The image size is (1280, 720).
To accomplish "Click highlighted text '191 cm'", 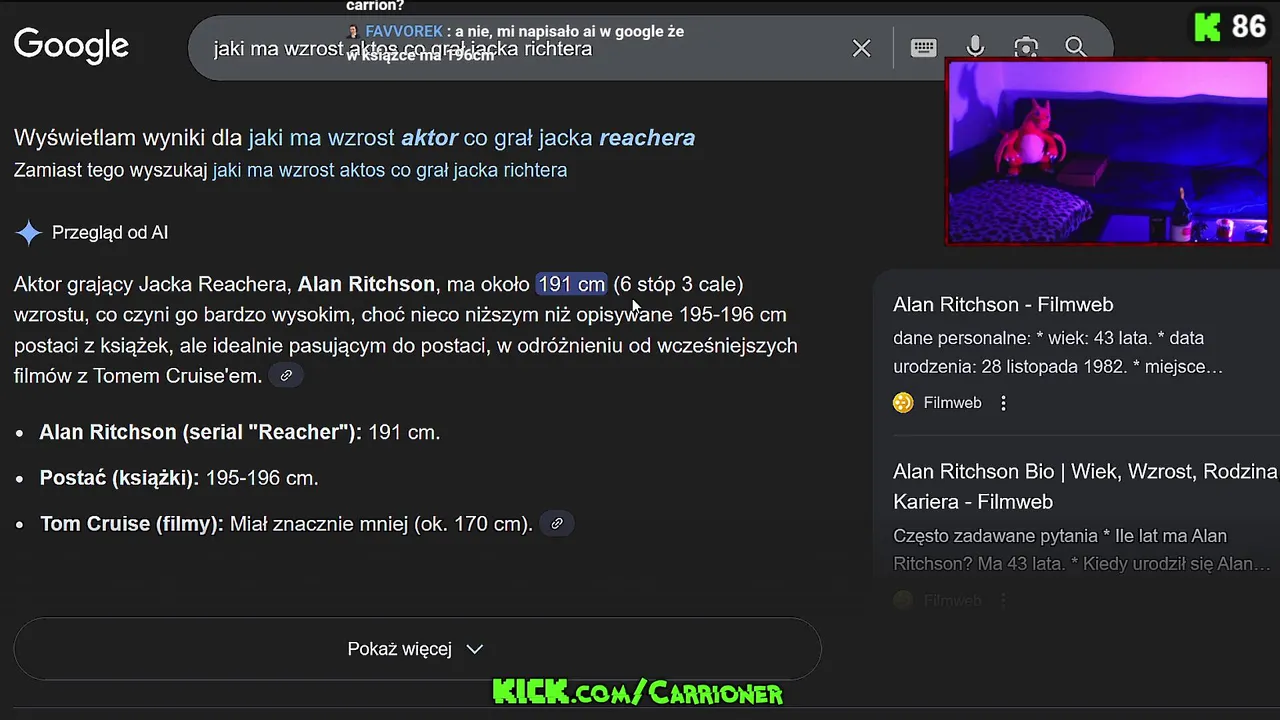I will [571, 284].
